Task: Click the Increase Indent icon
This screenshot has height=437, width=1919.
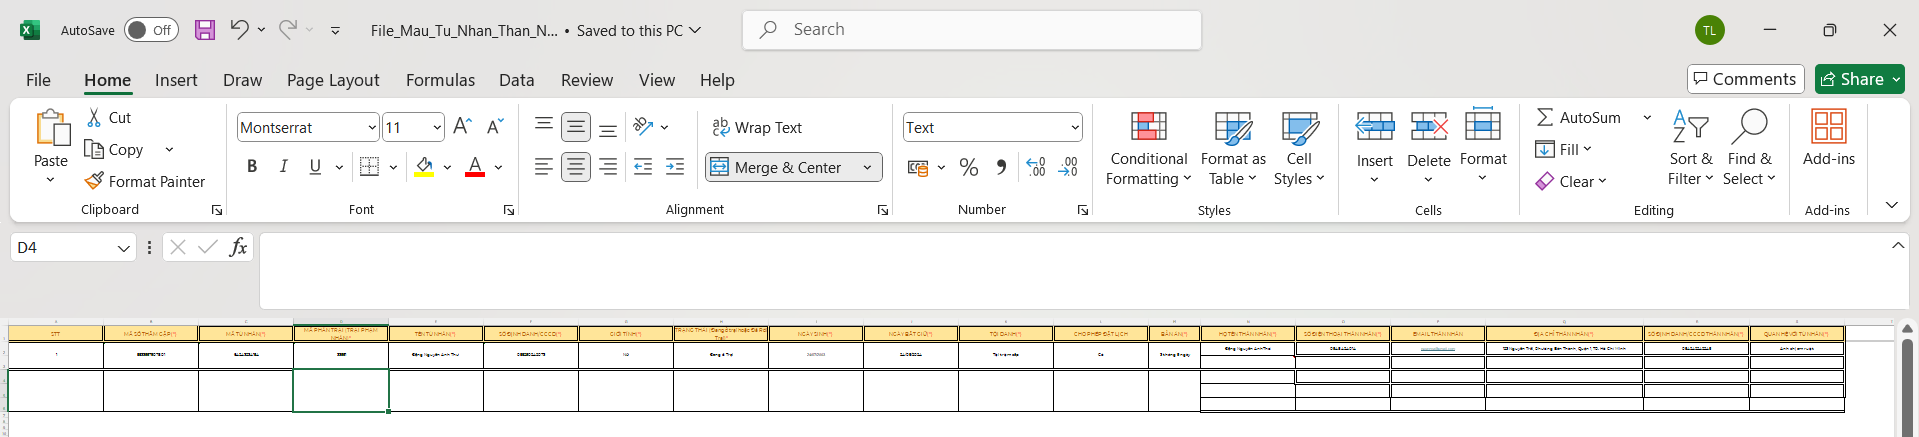Action: (x=675, y=167)
